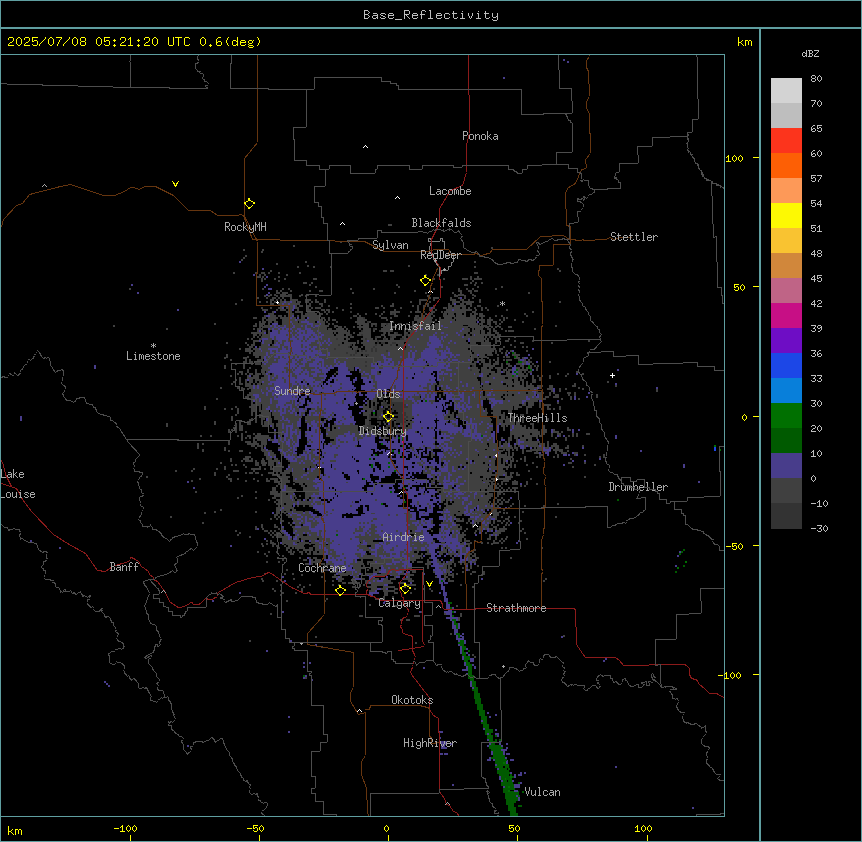Click the Didsbury town label
The image size is (862, 842).
(382, 431)
